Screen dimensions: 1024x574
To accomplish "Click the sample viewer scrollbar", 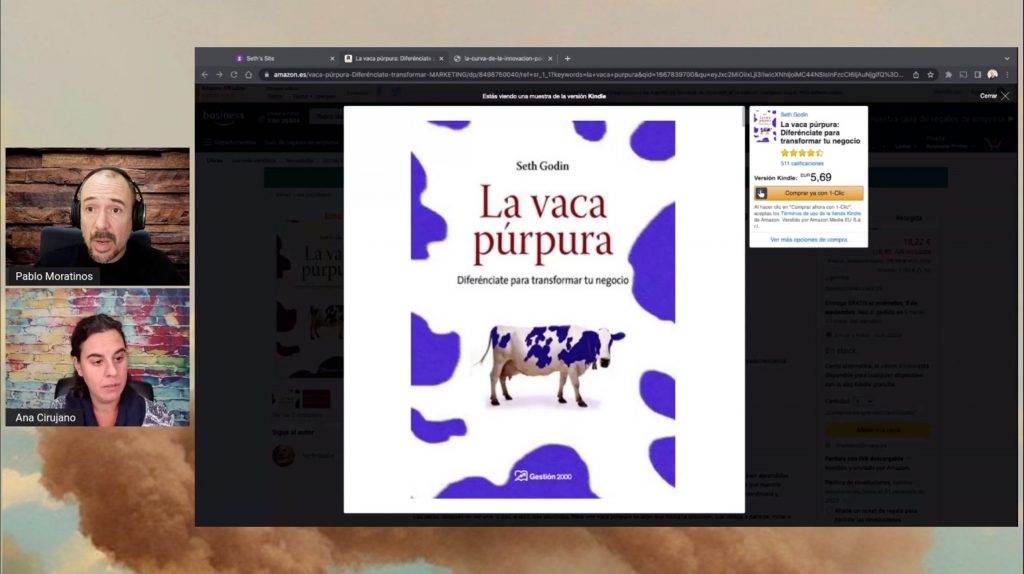I will click(x=743, y=116).
